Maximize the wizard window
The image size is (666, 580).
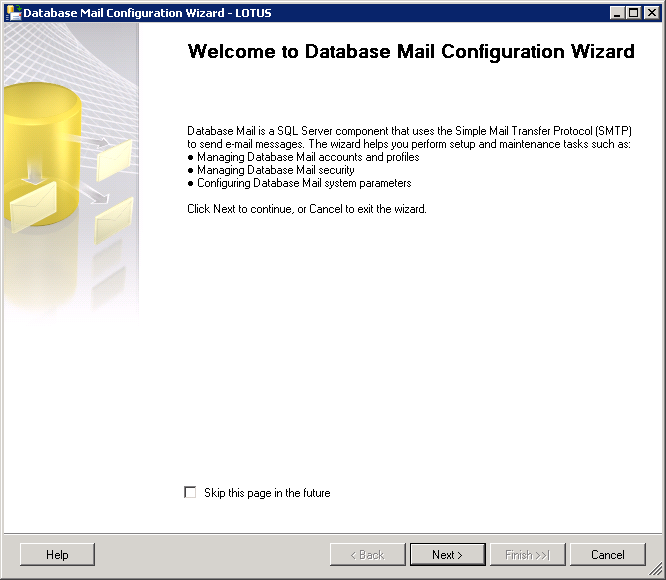tap(633, 13)
